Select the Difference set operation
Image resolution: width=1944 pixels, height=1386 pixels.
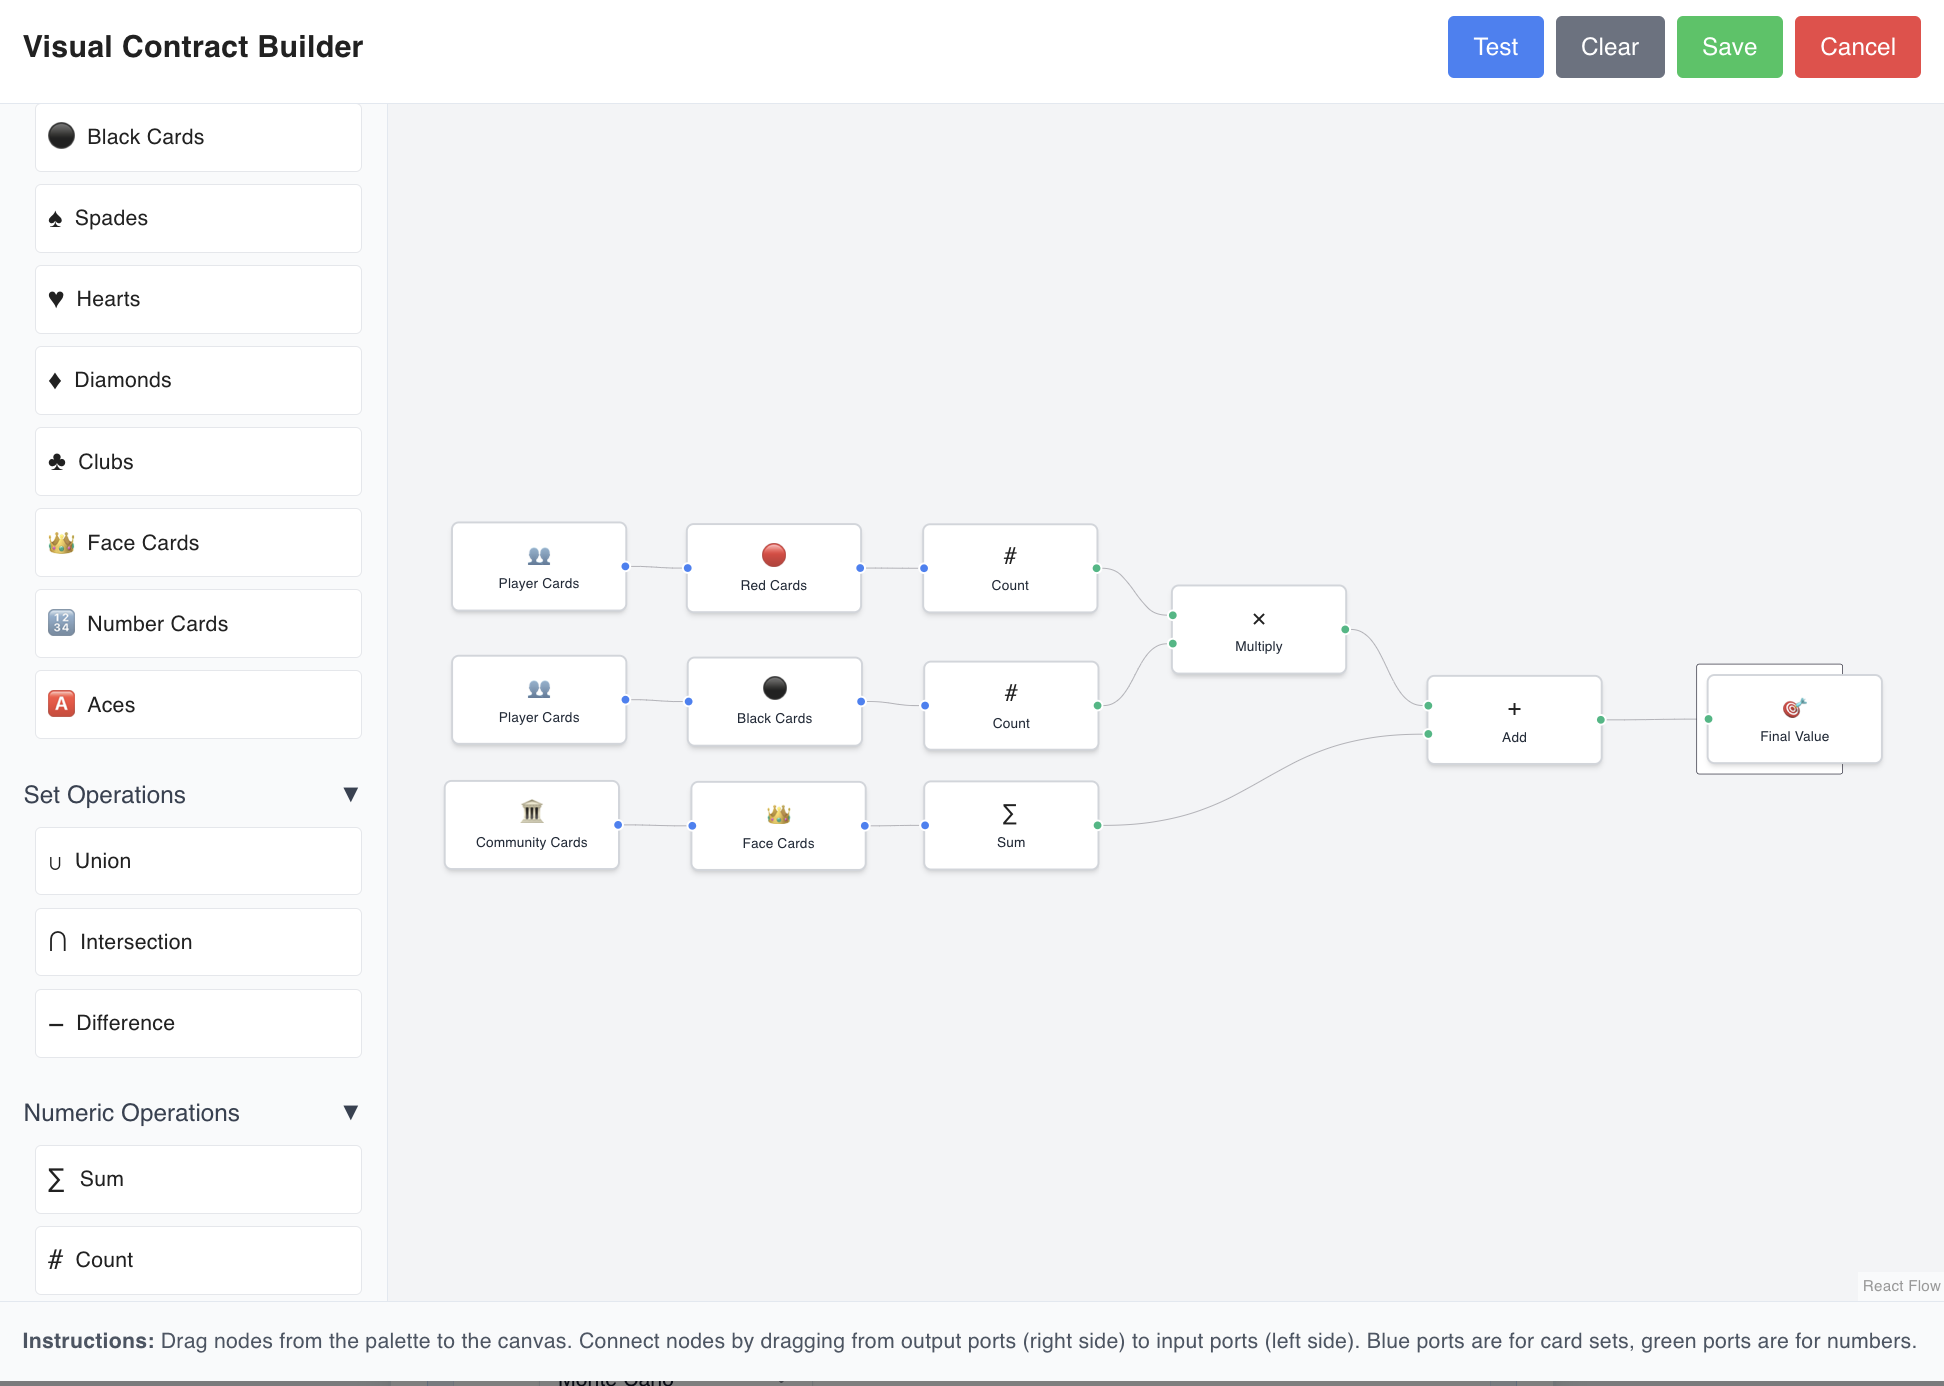click(x=197, y=1022)
